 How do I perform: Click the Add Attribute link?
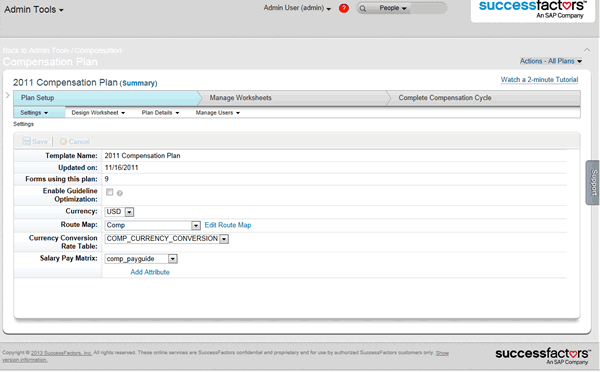click(150, 272)
